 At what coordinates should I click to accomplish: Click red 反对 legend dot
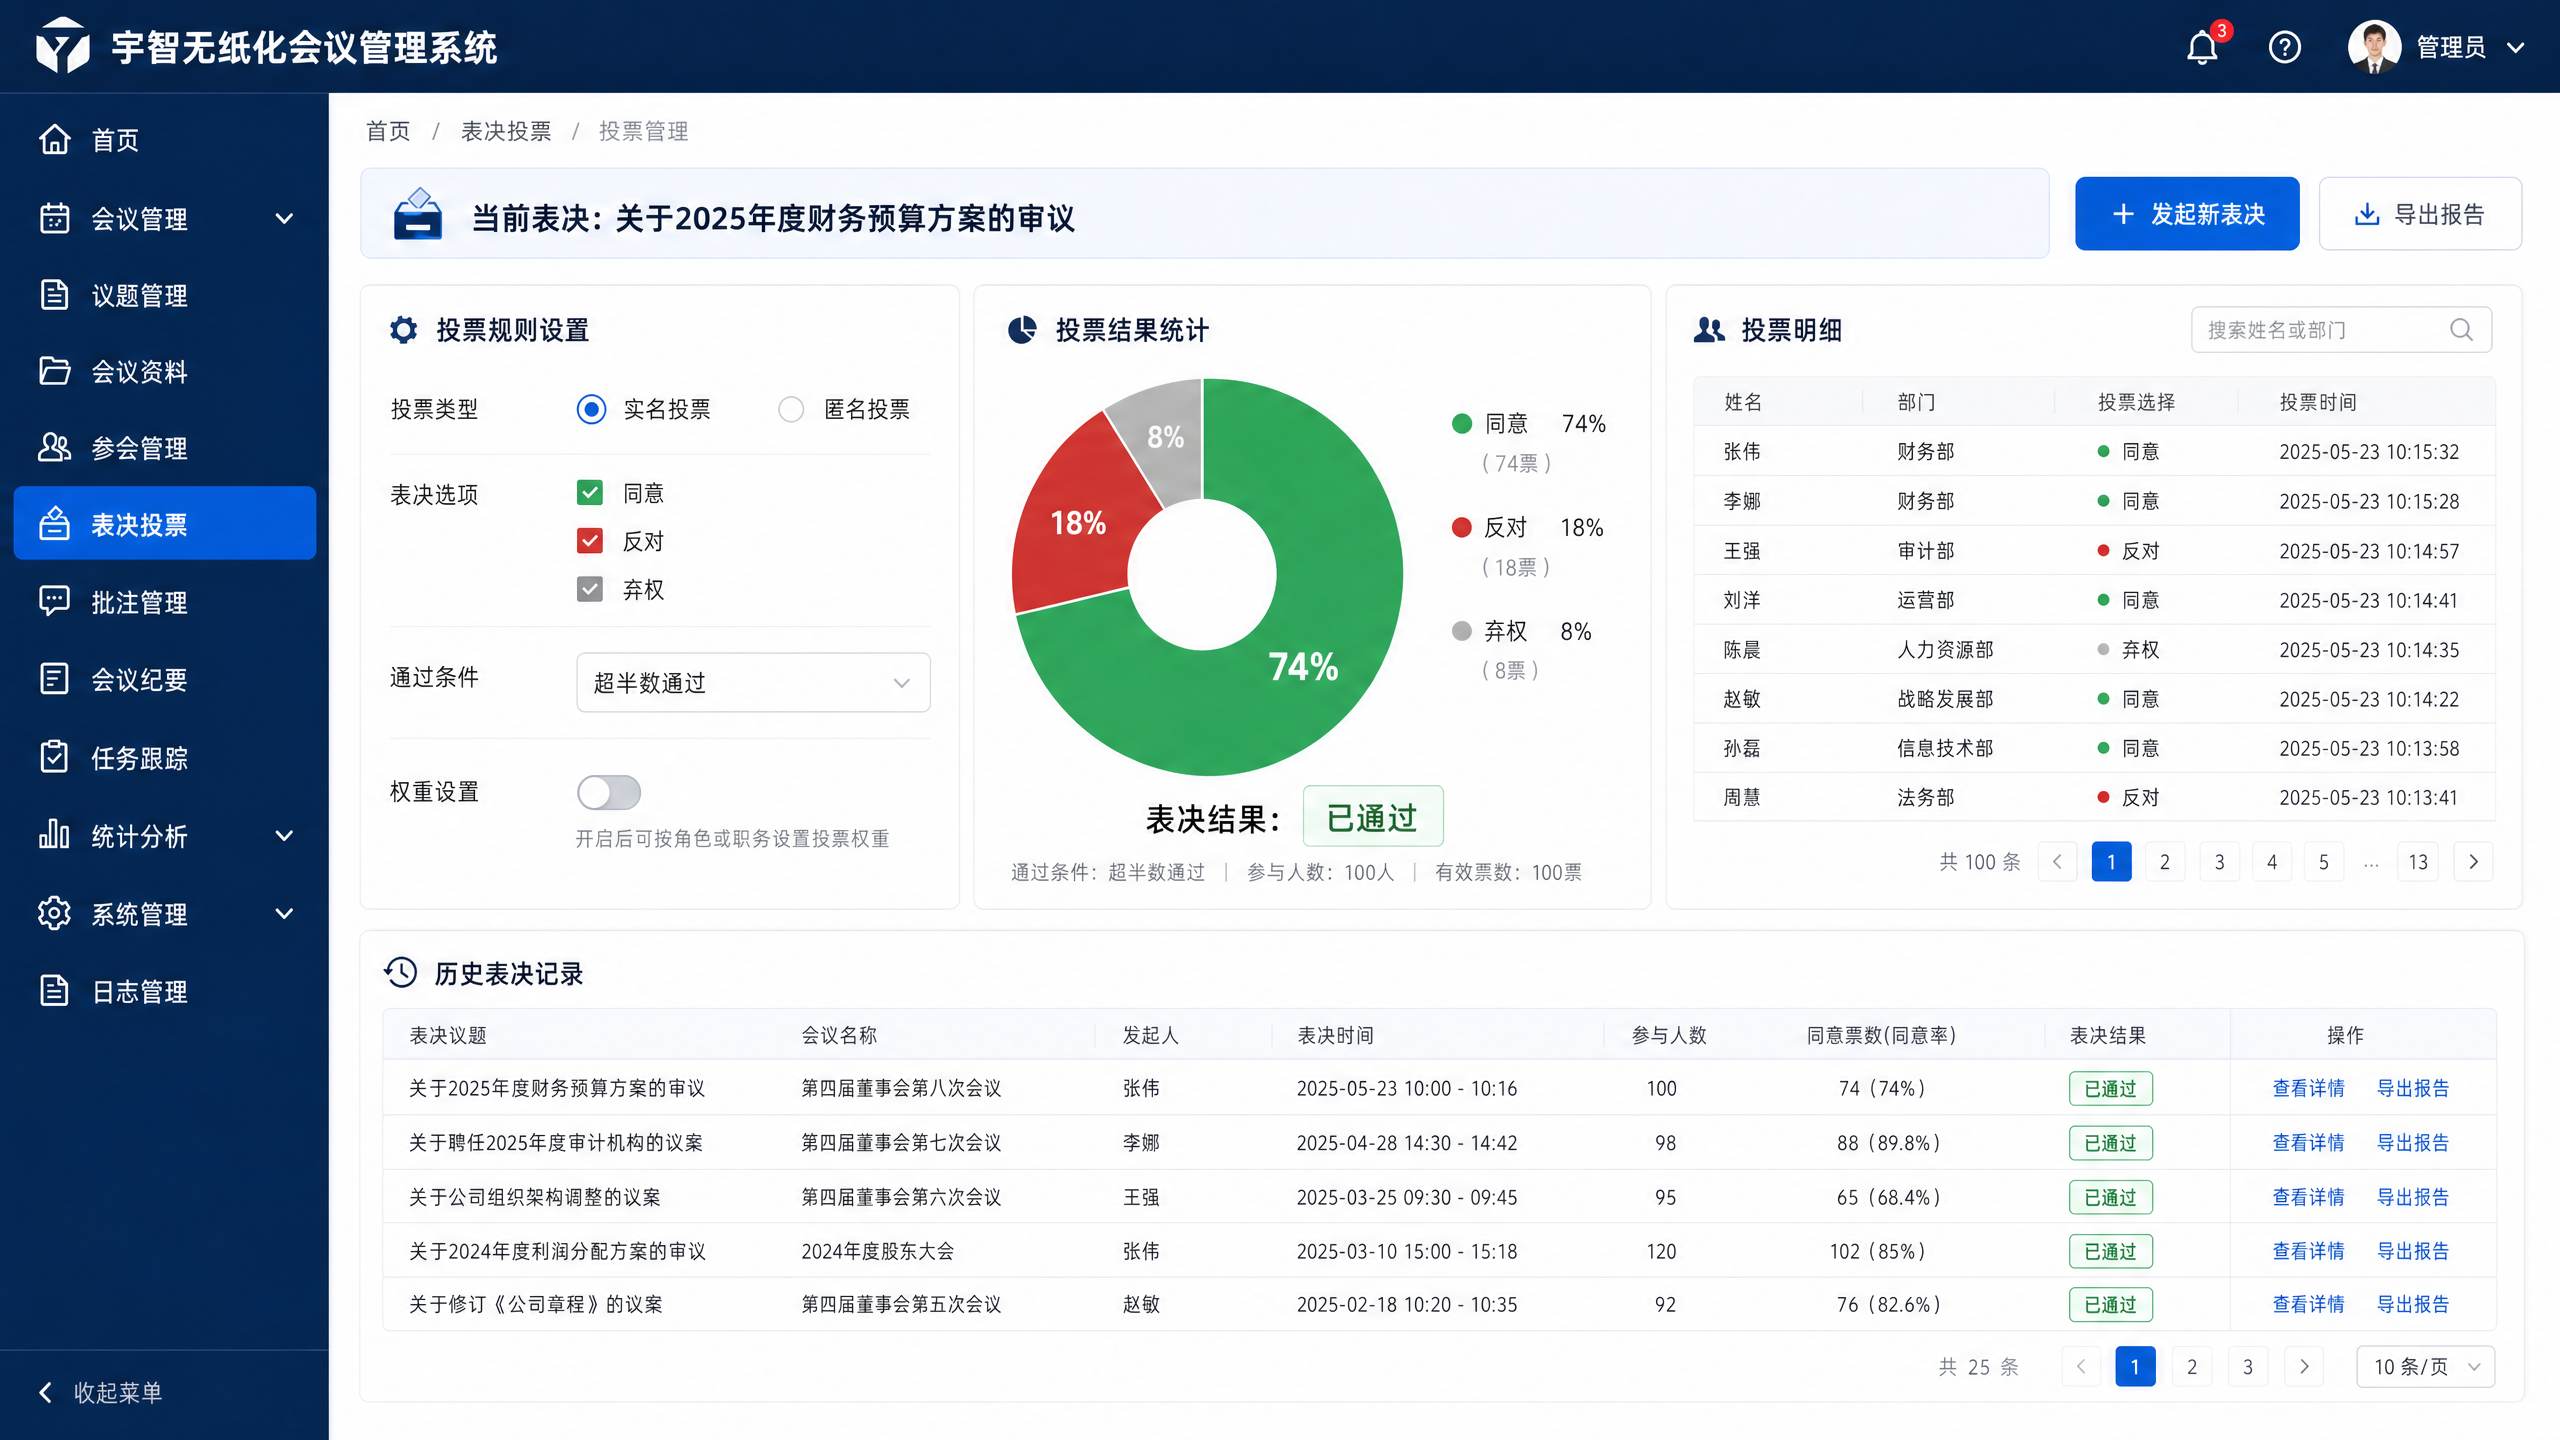pyautogui.click(x=1462, y=527)
